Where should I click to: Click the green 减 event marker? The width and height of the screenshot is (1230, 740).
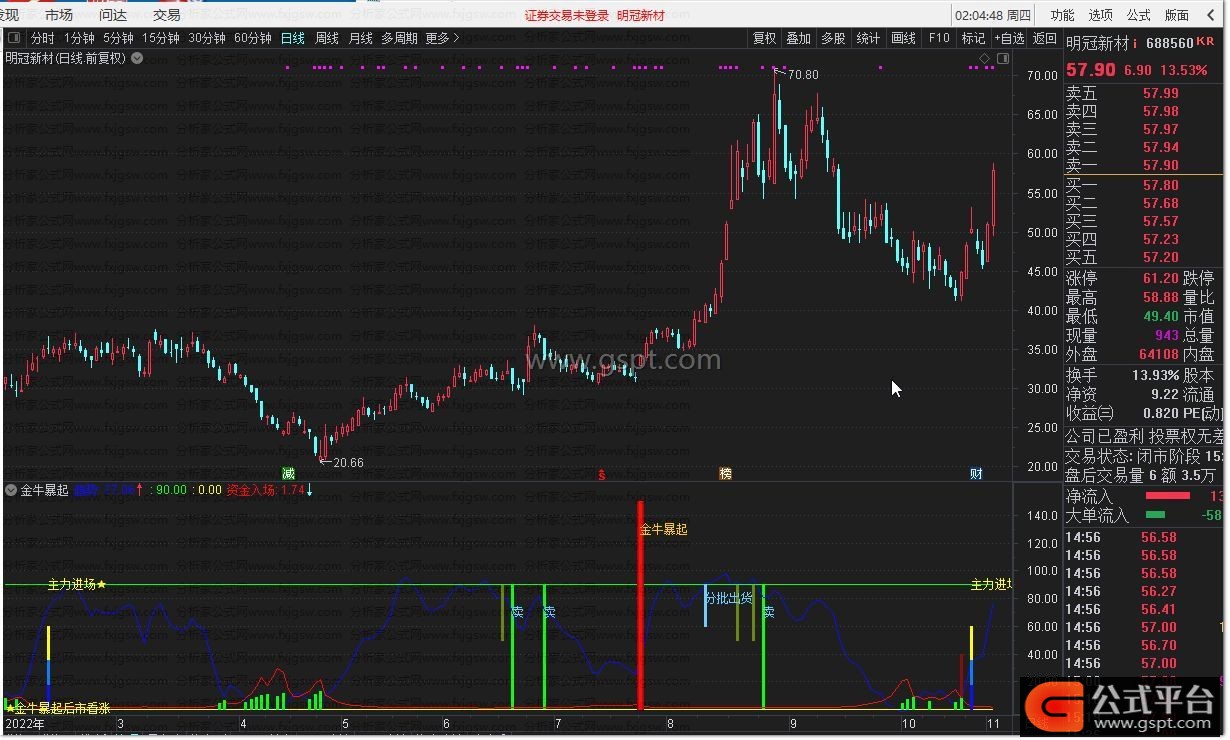click(x=288, y=473)
